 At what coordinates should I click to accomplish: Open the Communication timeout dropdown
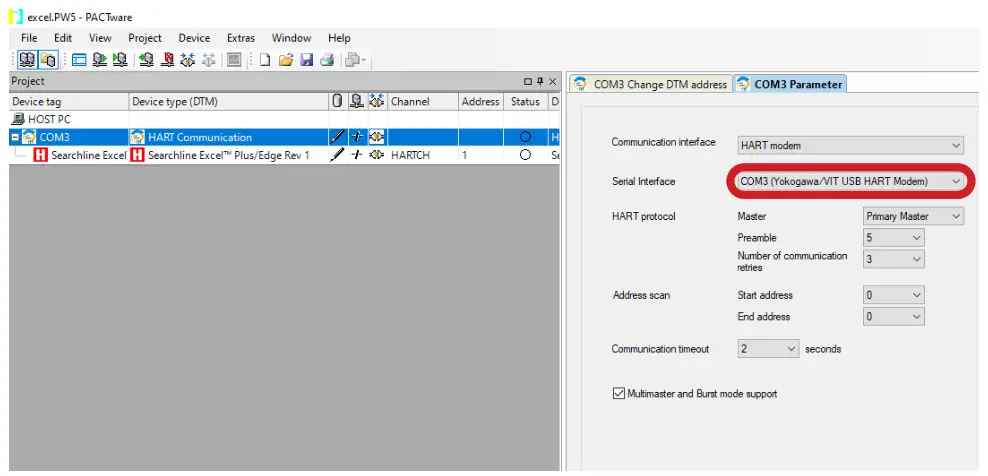point(768,349)
